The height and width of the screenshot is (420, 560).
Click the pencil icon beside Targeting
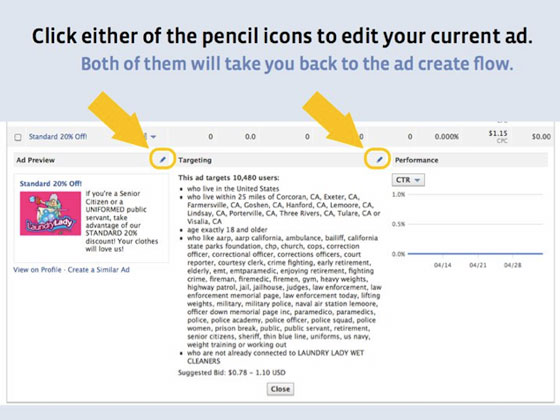[379, 159]
